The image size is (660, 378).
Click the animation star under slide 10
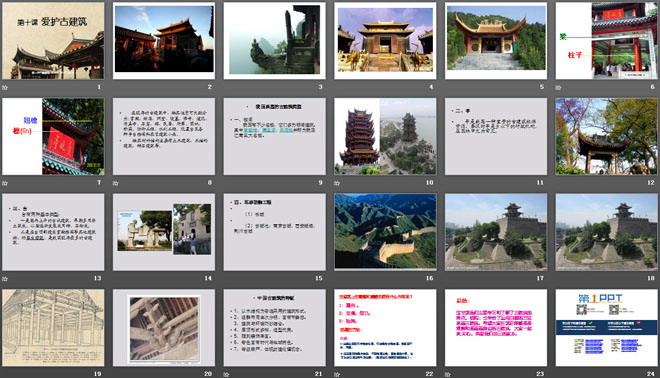click(337, 183)
